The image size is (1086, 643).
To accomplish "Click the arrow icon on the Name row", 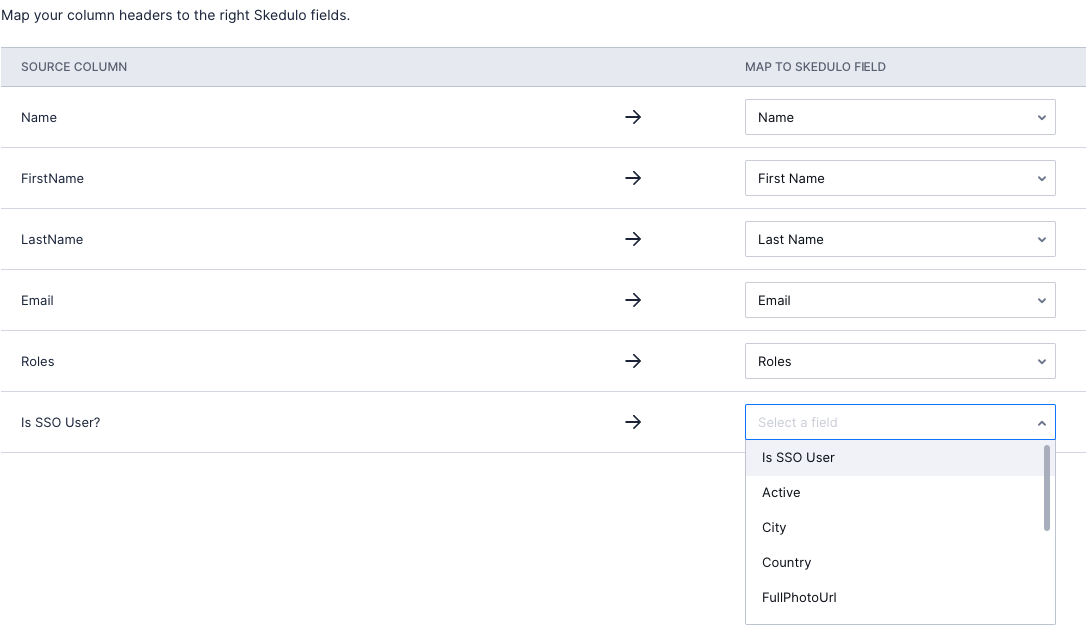I will click(633, 117).
